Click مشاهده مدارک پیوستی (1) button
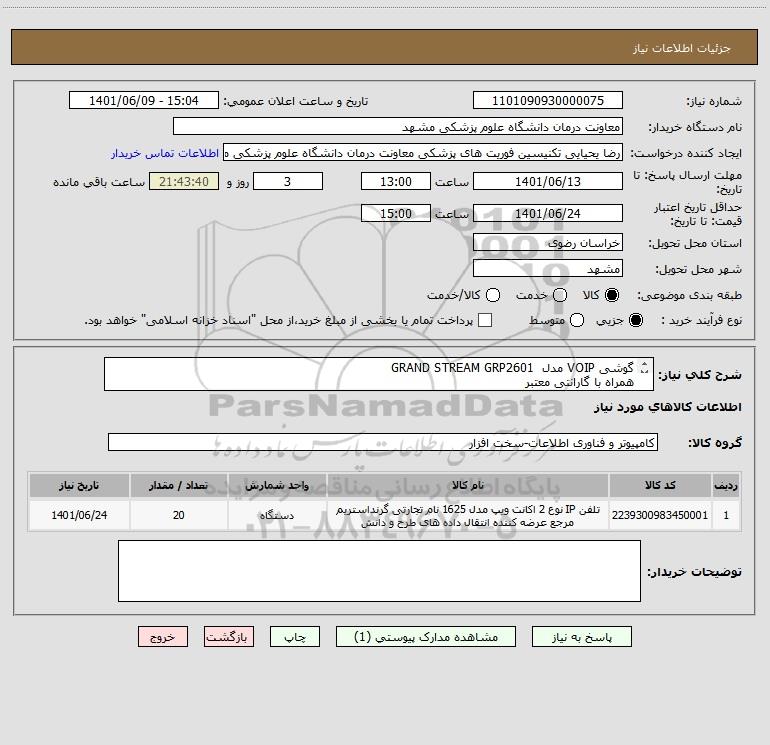This screenshot has height=745, width=770. tap(426, 637)
